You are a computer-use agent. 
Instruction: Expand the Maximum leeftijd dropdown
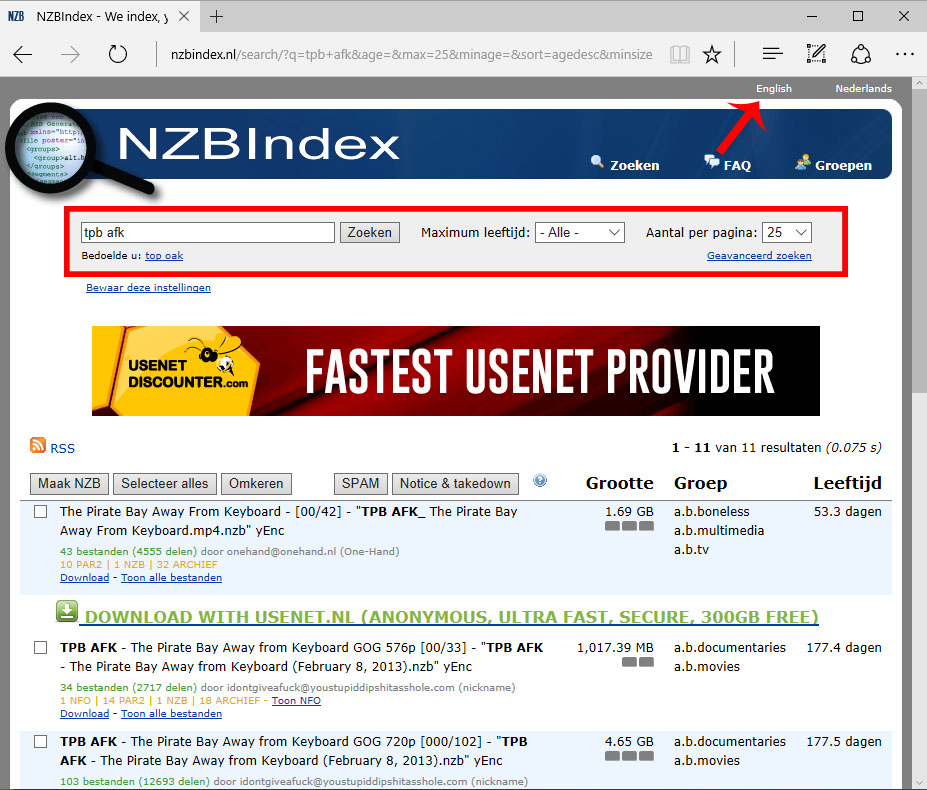point(579,232)
